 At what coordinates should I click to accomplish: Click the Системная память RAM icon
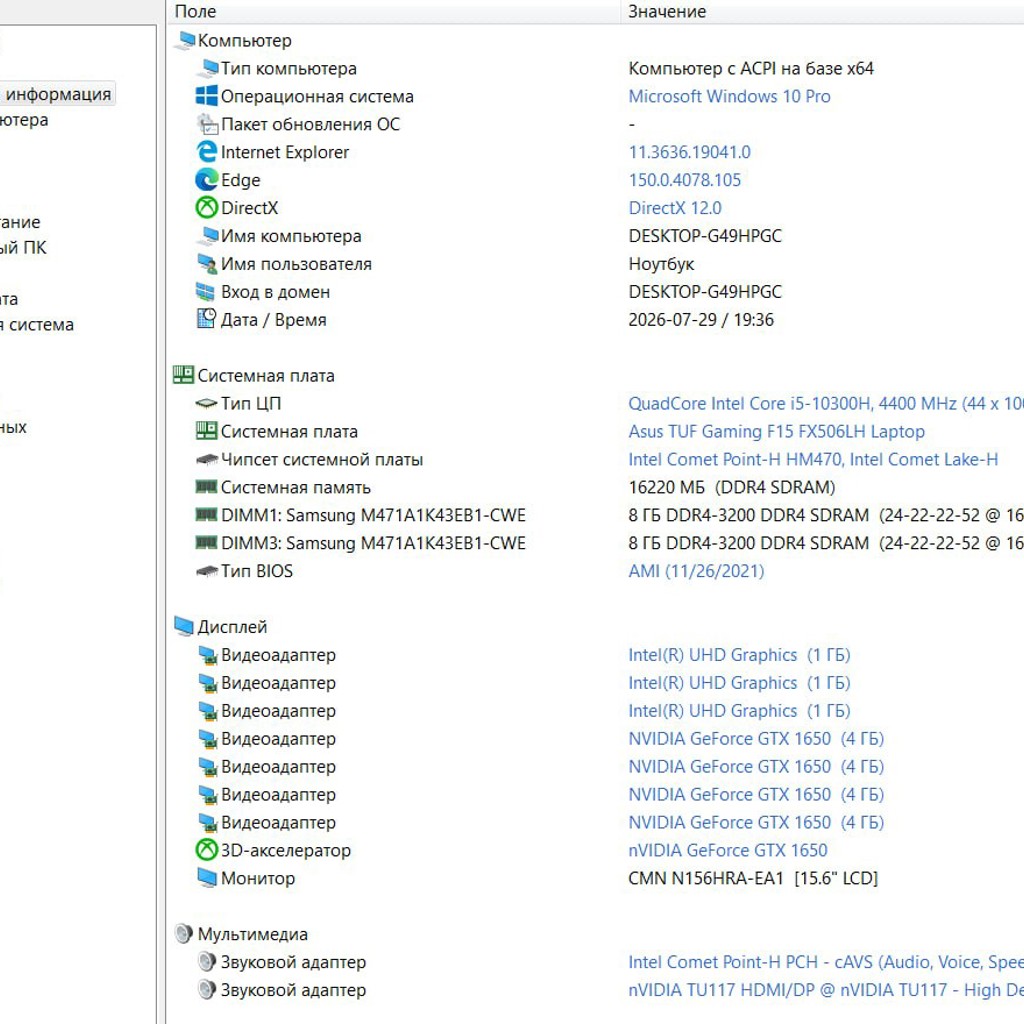click(x=206, y=487)
